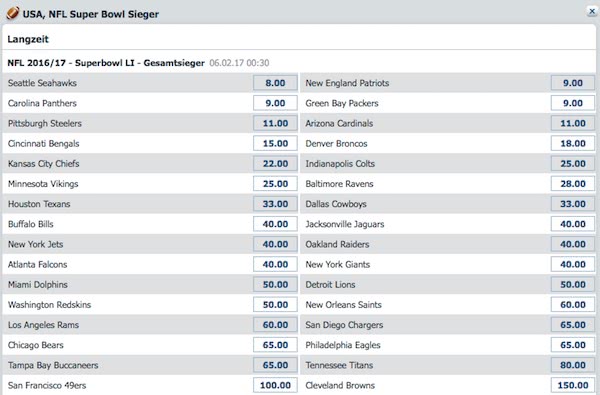600x395 pixels.
Task: Click the Cleveland Browns team name
Action: [340, 385]
